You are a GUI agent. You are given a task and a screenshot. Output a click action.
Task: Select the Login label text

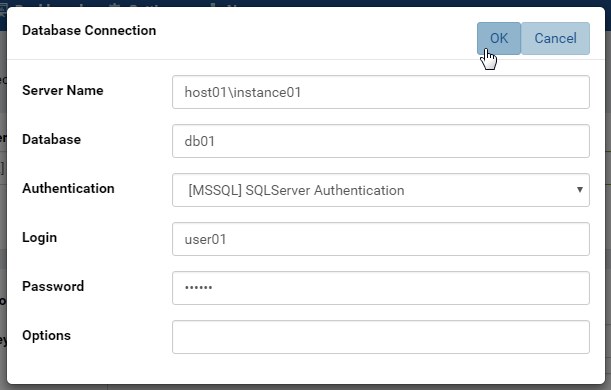[39, 238]
